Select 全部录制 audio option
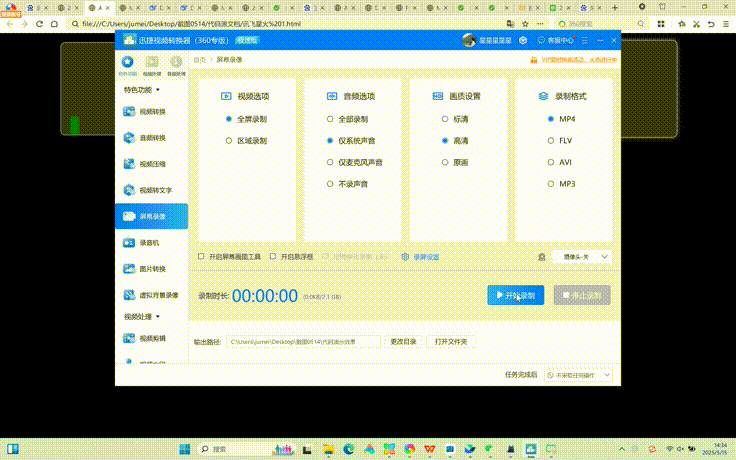736x460 pixels. point(348,119)
